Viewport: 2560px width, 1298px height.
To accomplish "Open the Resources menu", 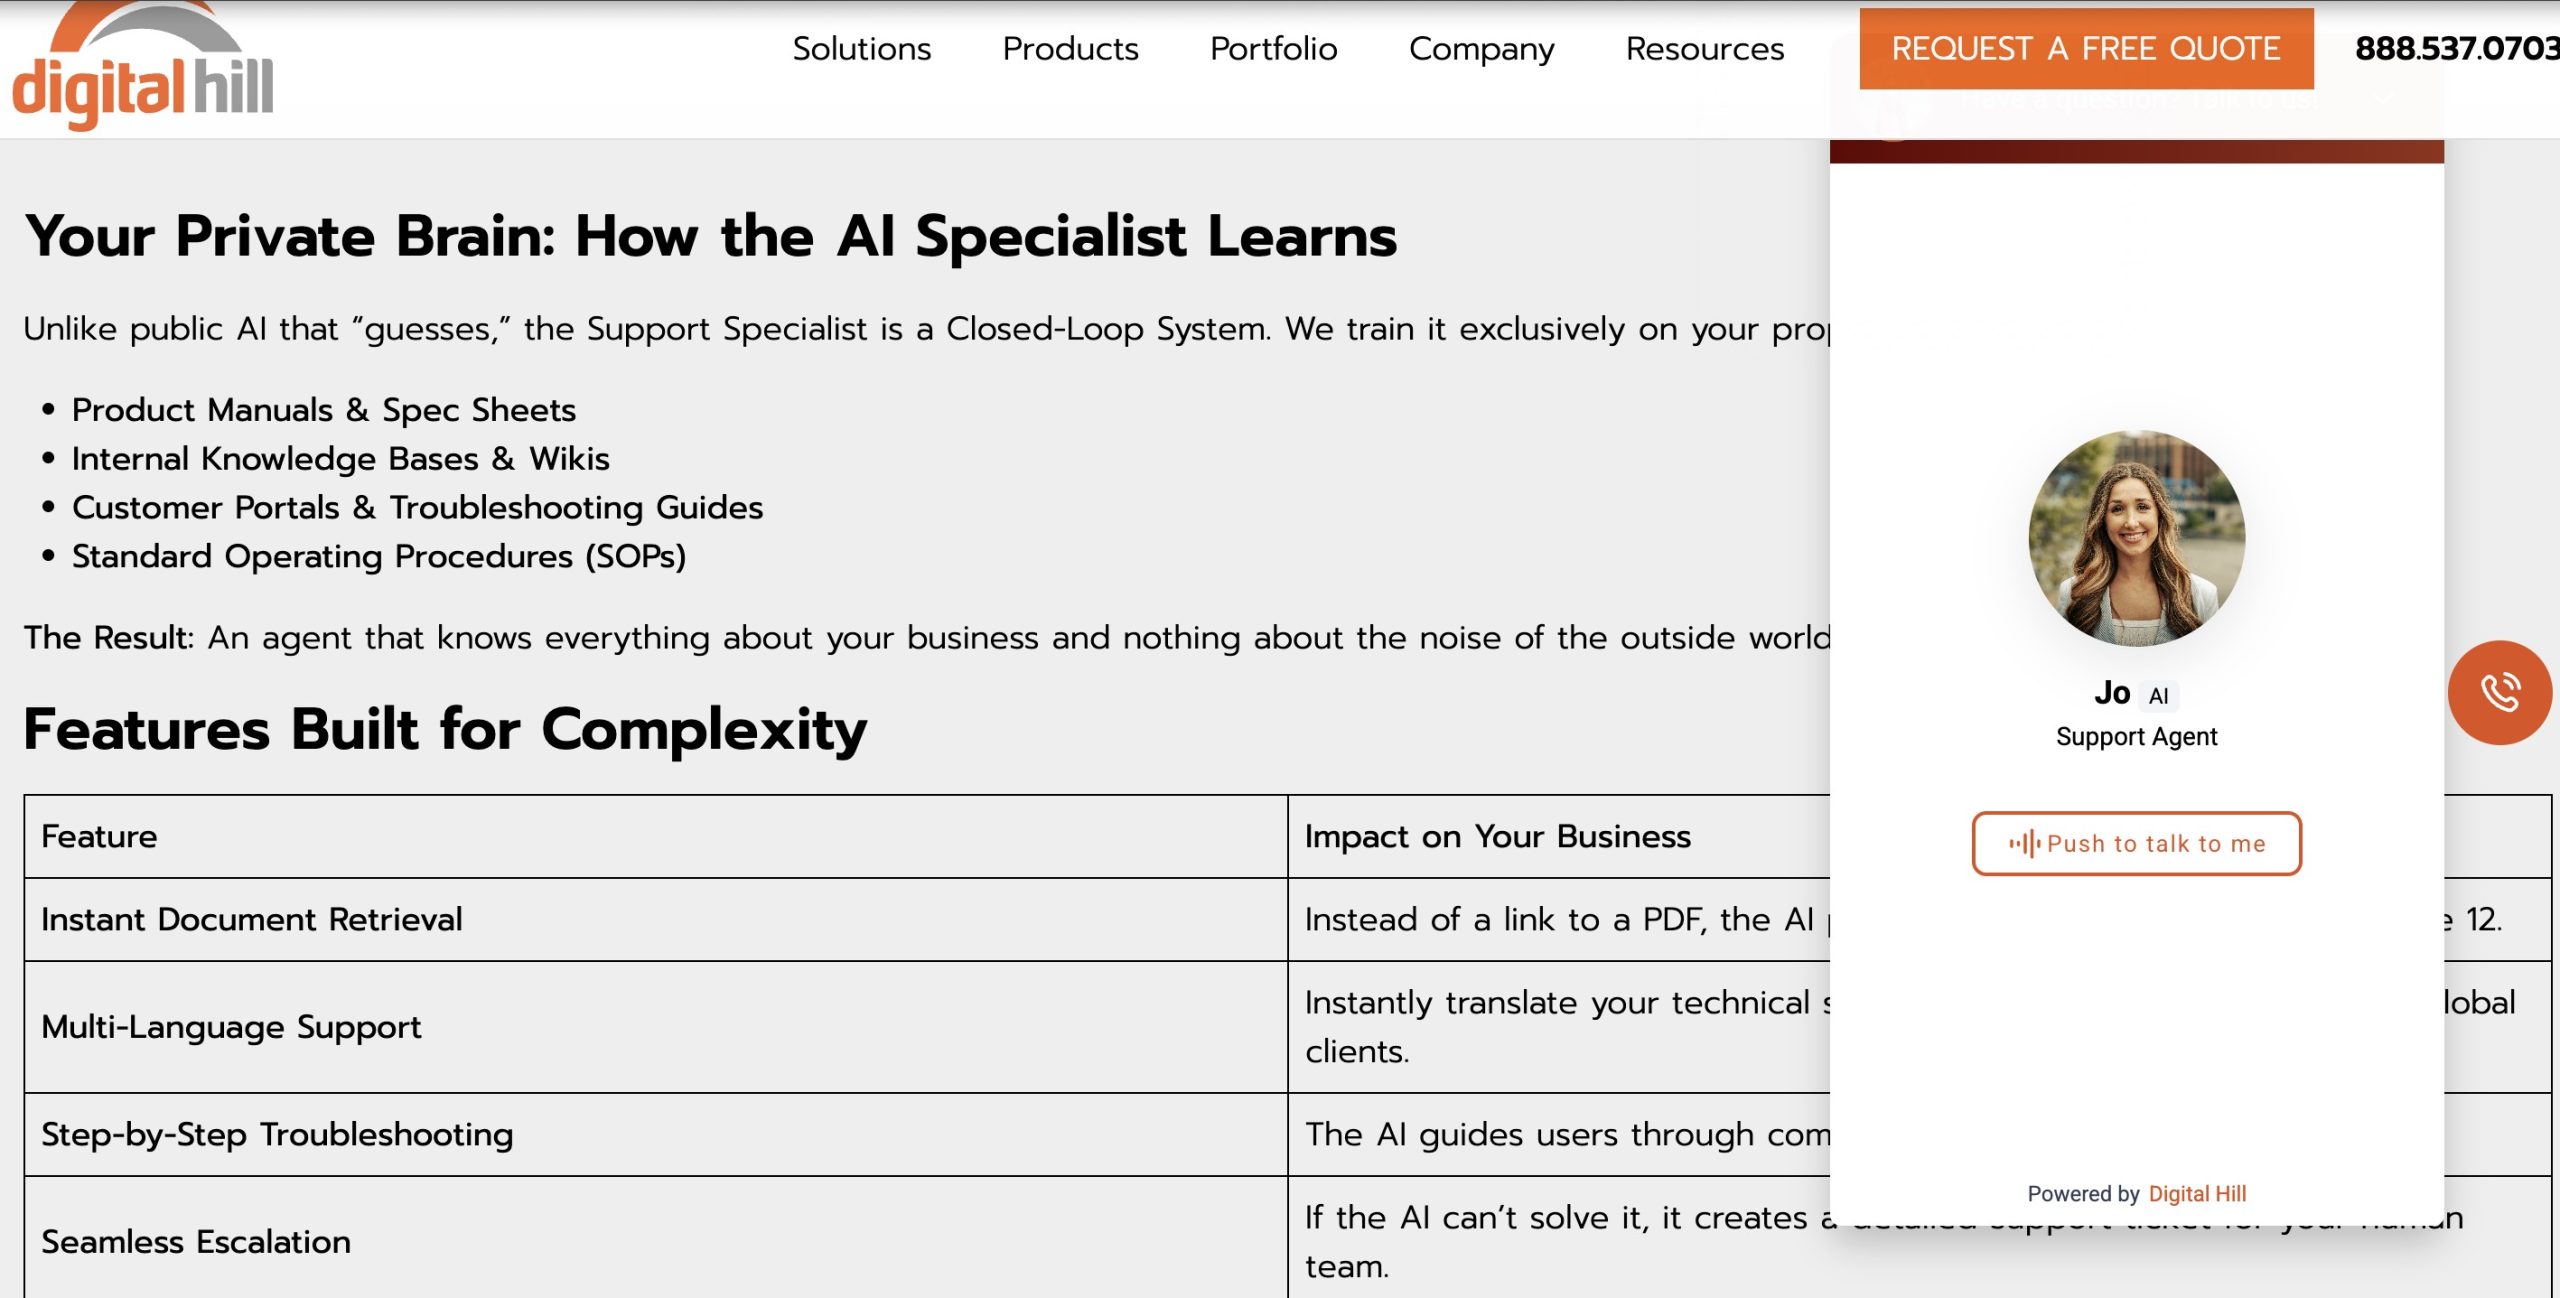I will 1704,49.
